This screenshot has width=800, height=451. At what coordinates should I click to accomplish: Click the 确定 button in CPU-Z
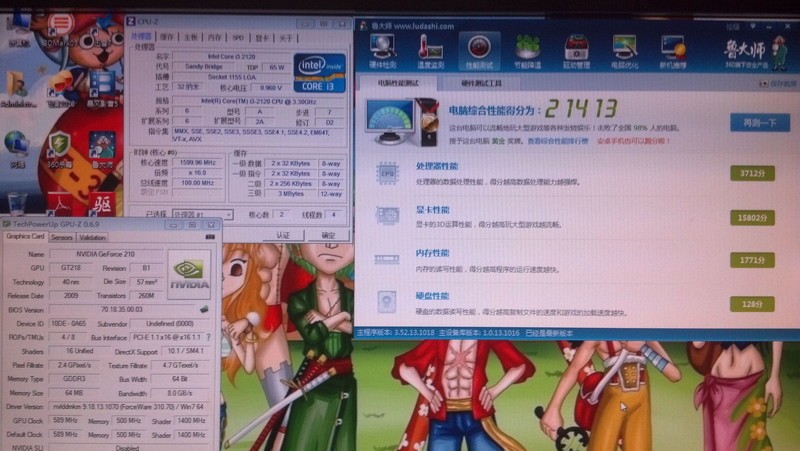pos(329,235)
